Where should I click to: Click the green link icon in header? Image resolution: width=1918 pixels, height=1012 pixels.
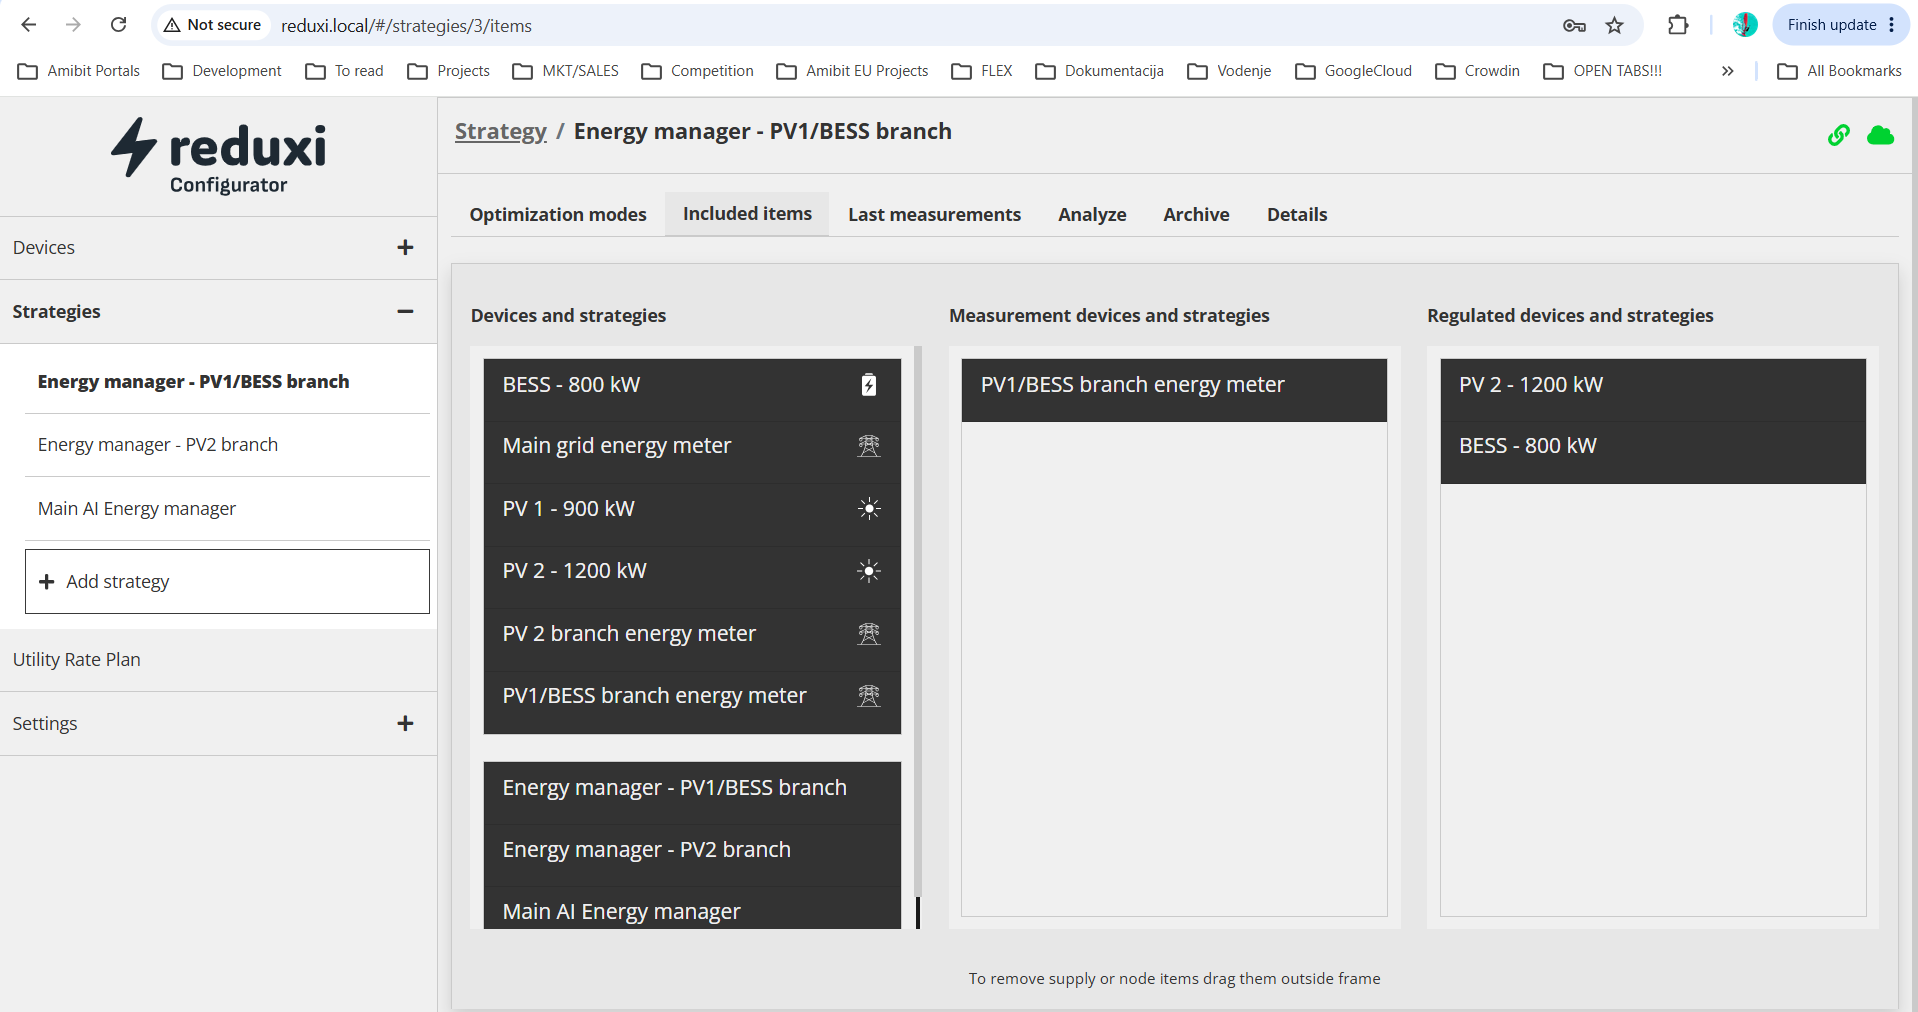(x=1838, y=135)
